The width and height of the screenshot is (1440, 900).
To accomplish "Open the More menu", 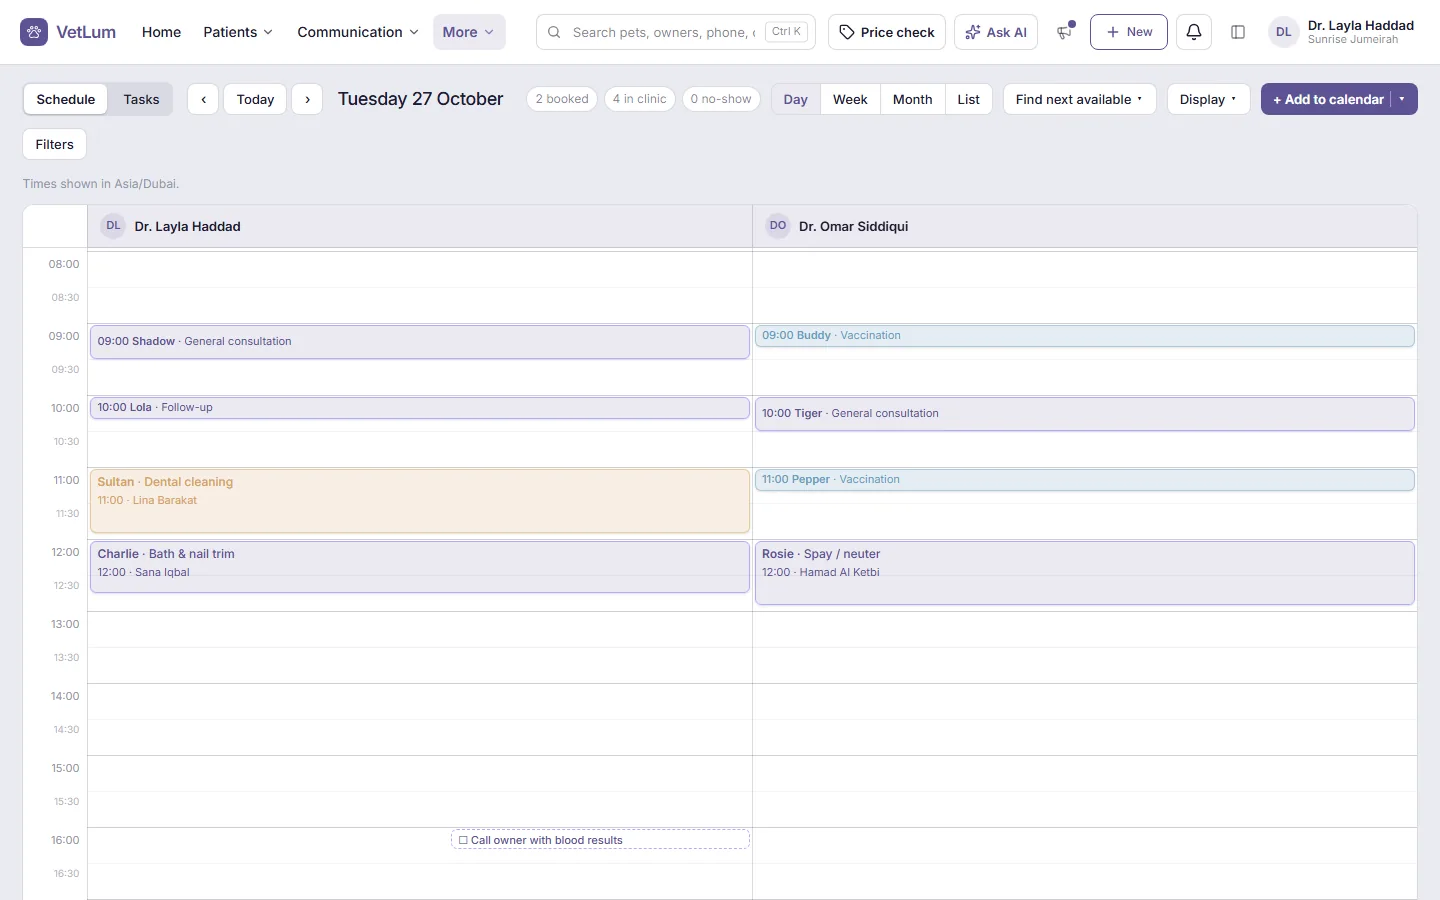I will pos(469,32).
